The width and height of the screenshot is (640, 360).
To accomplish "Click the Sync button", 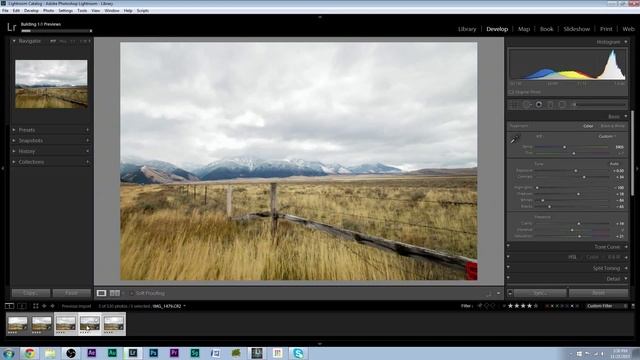I will coord(540,293).
